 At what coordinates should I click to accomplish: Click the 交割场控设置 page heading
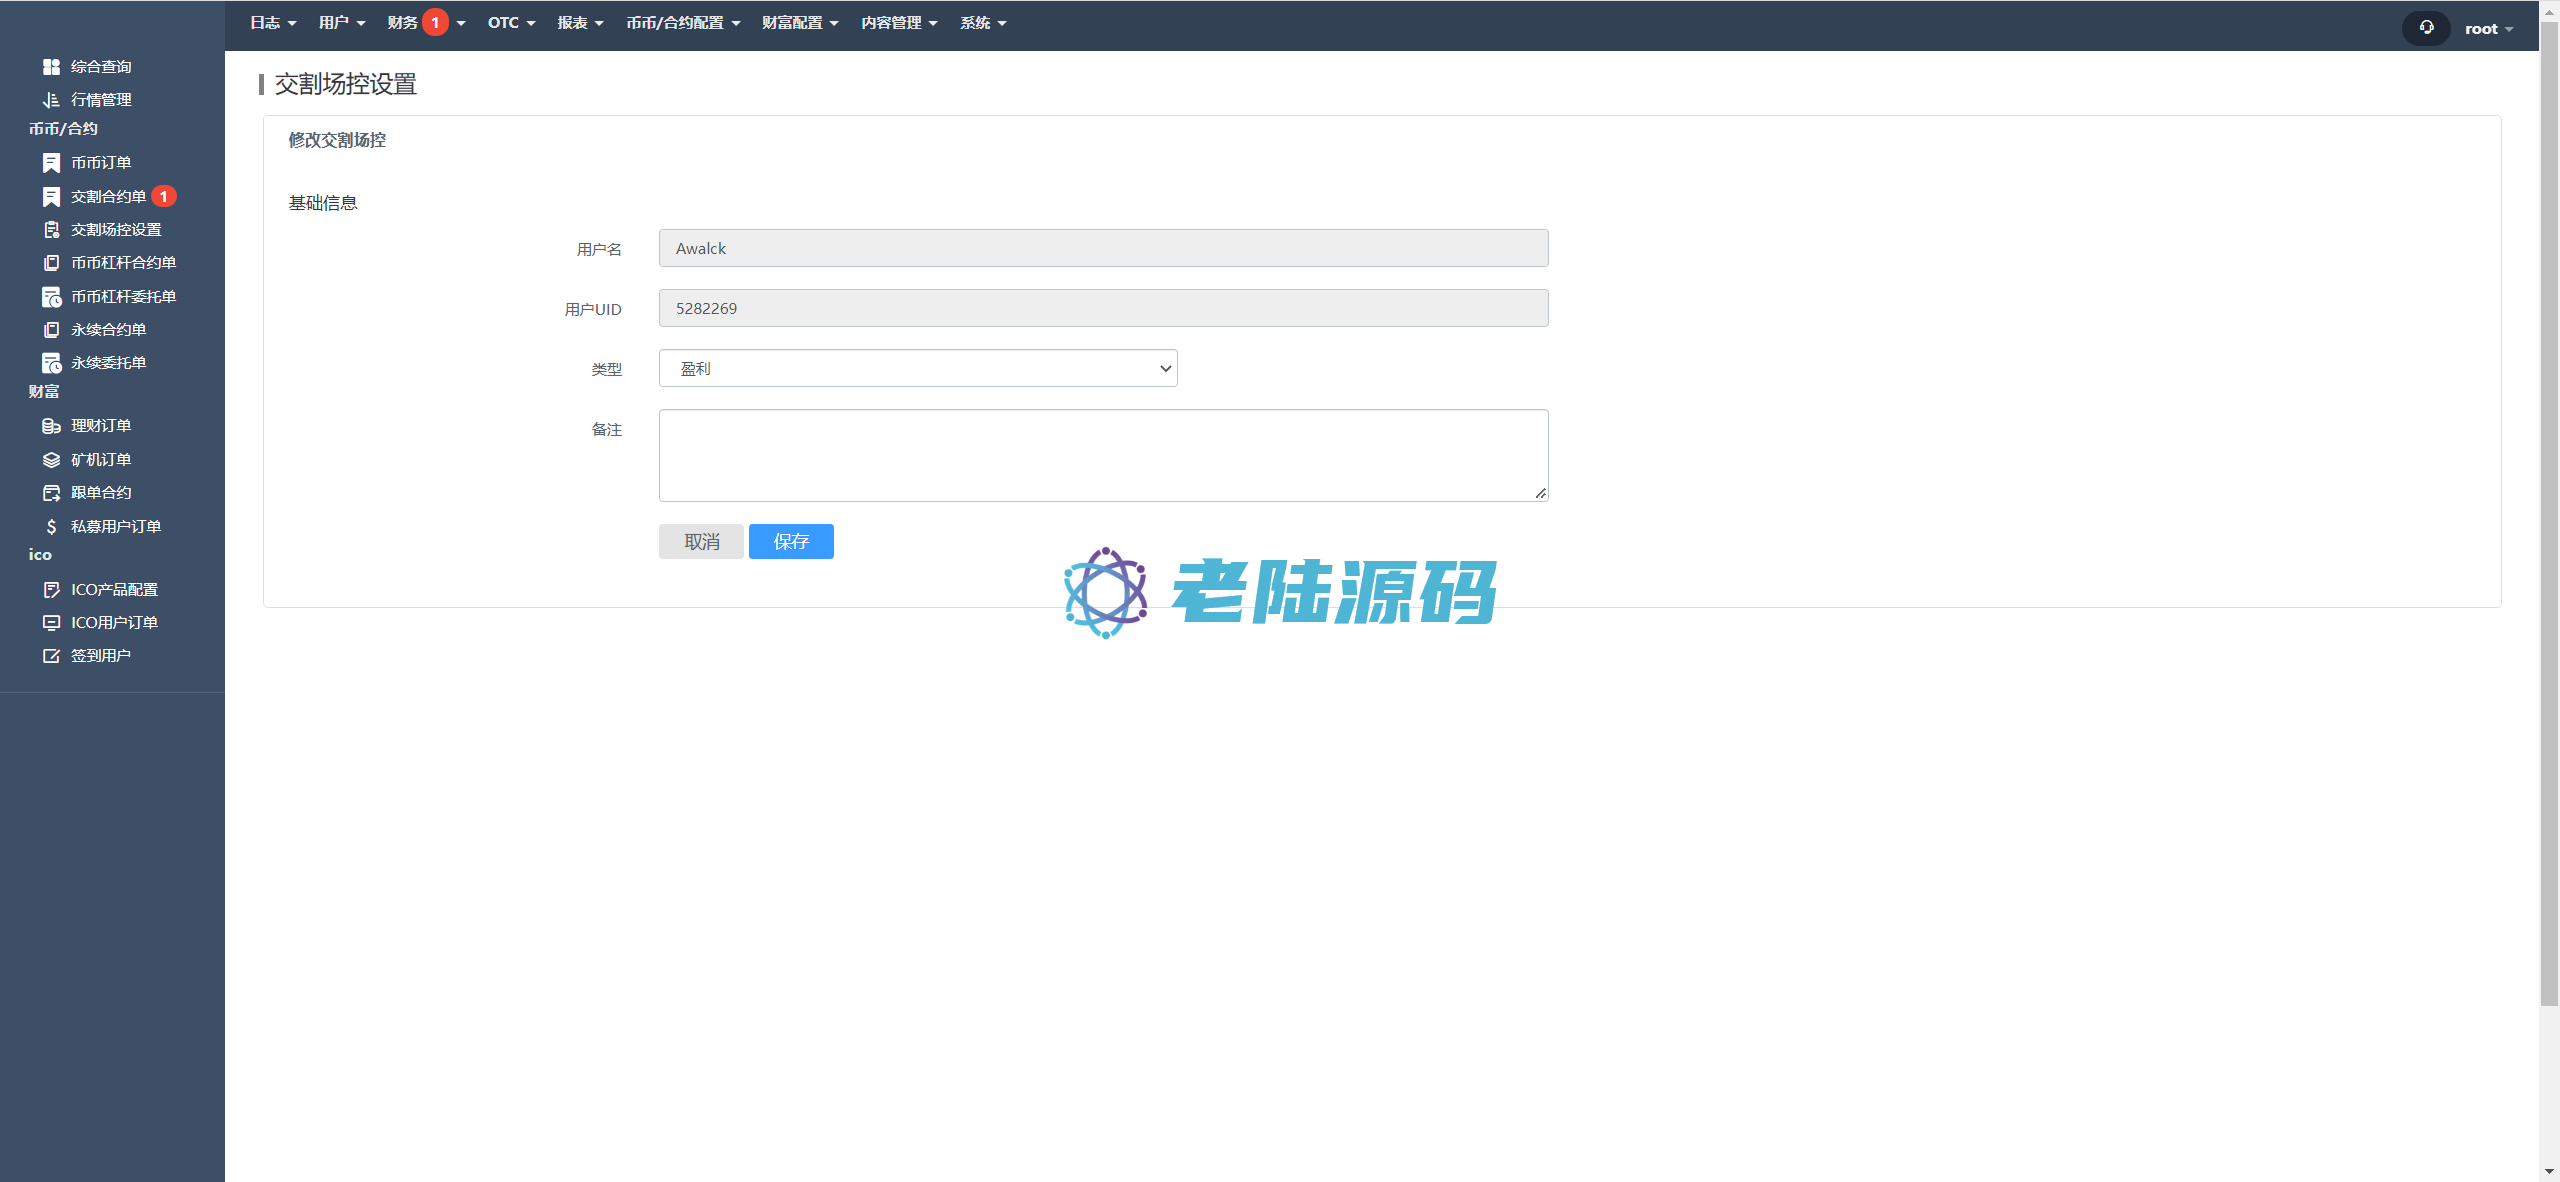[346, 84]
